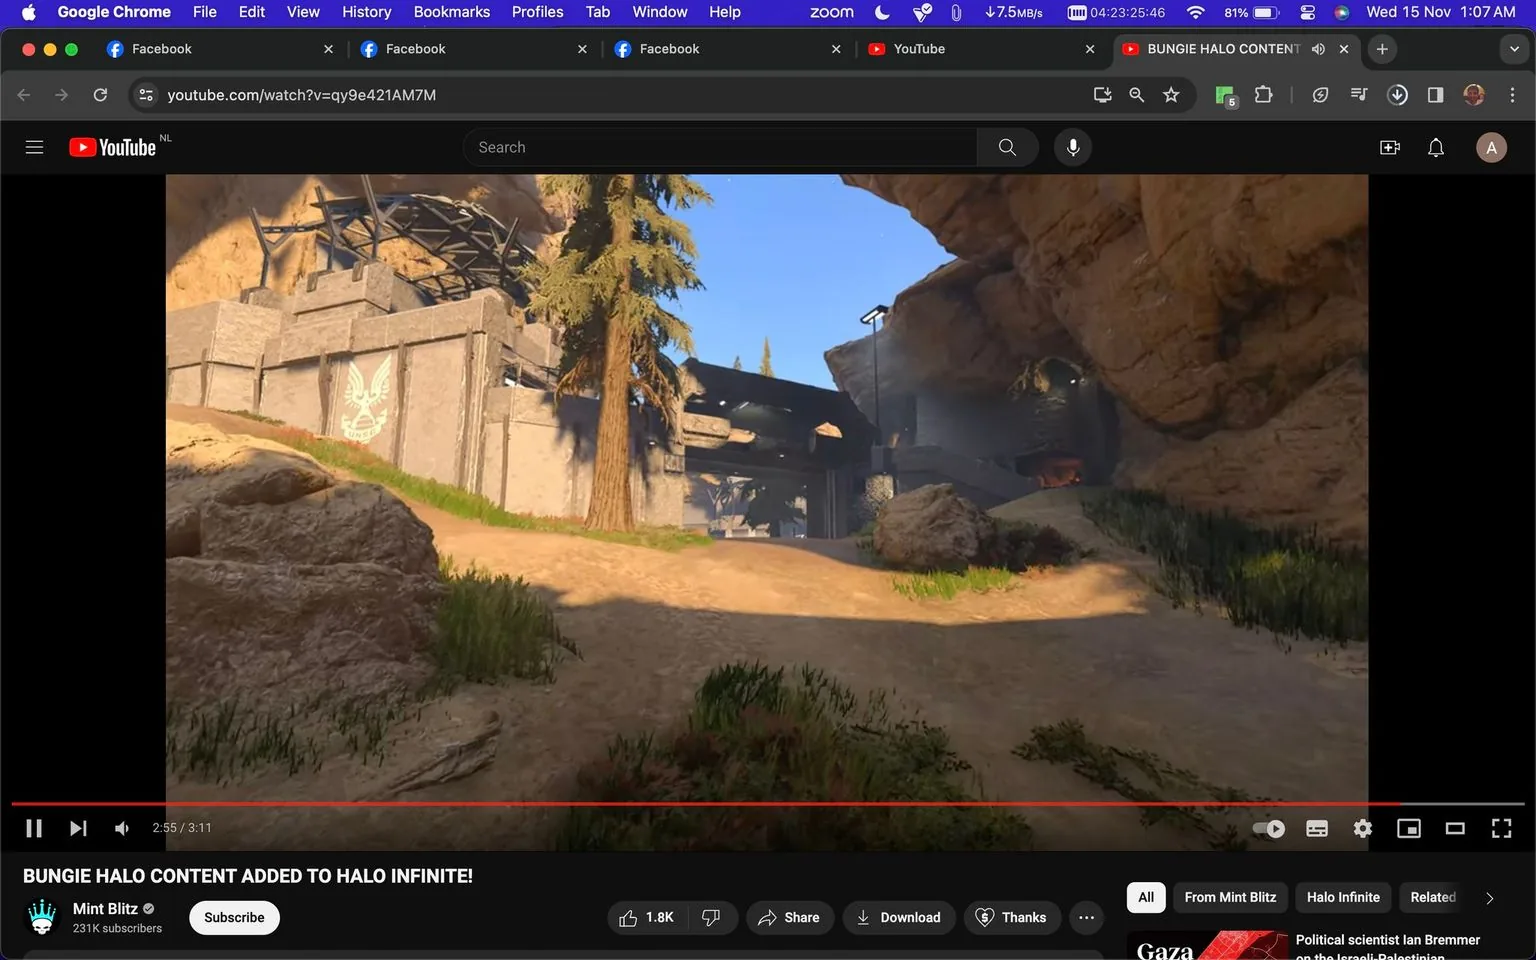Activate theater mode for the video
Screen dimensions: 1536x960
pyautogui.click(x=1455, y=828)
